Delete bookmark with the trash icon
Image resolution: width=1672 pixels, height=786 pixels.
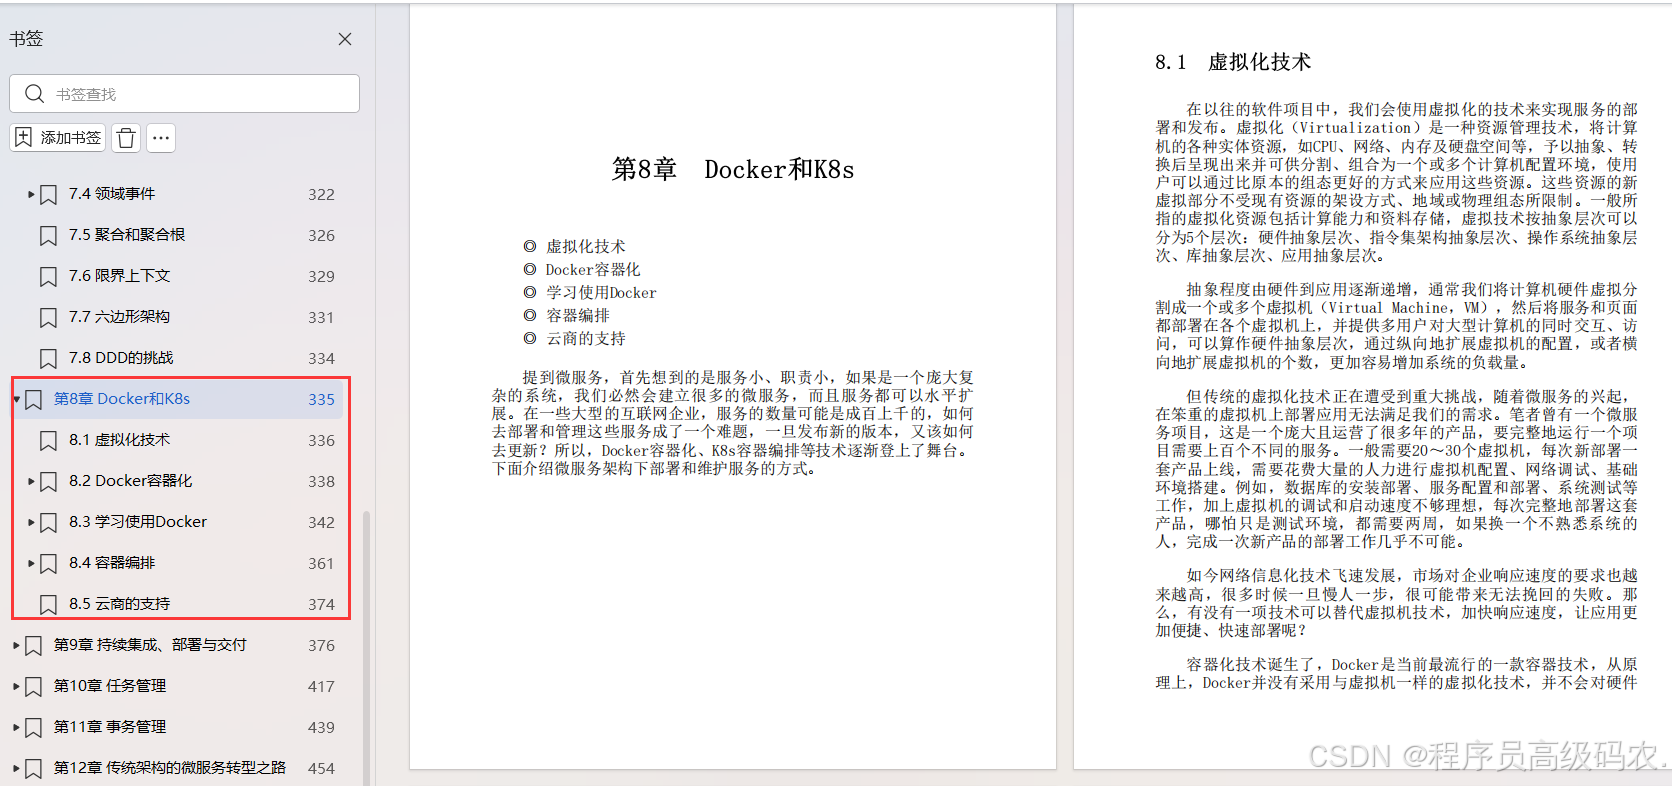click(x=126, y=138)
